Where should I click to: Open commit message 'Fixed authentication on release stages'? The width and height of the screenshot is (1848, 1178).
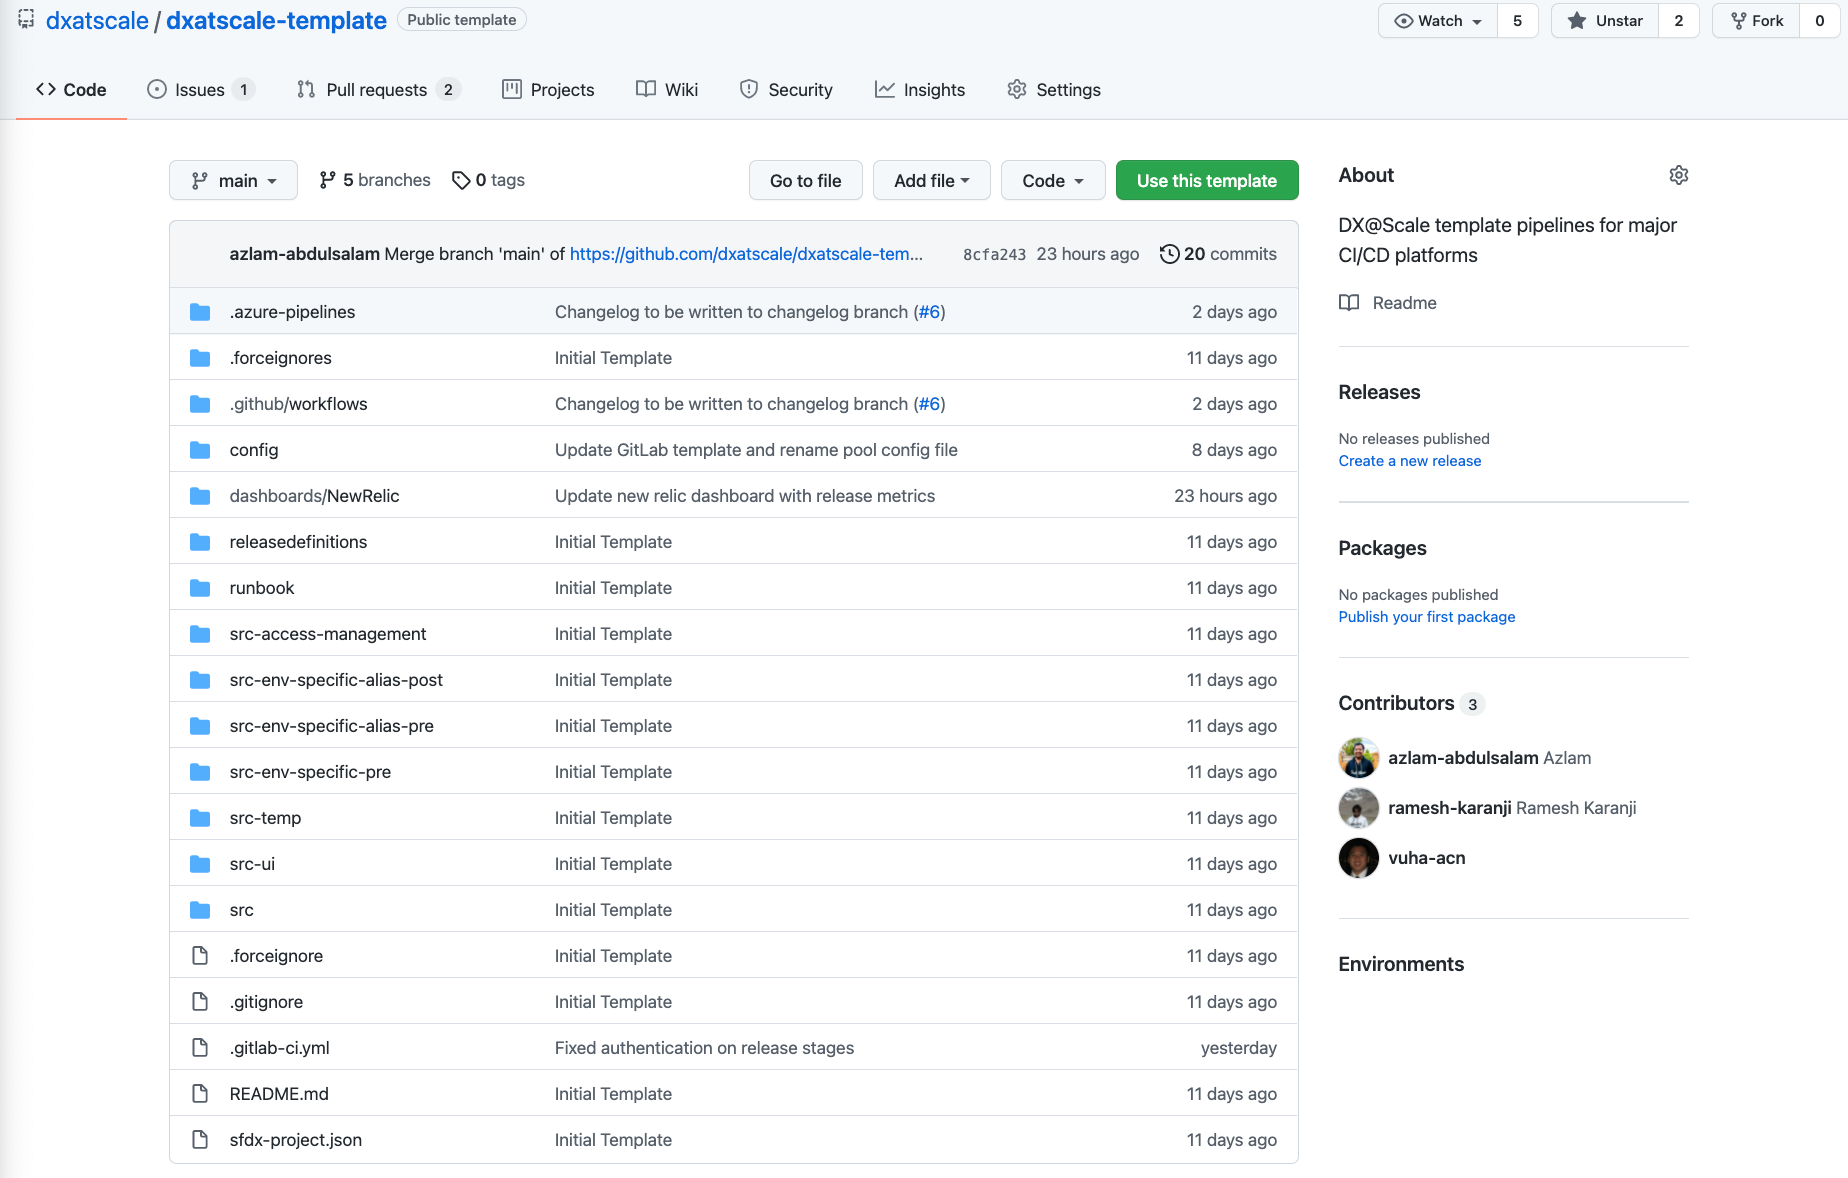[x=704, y=1048]
